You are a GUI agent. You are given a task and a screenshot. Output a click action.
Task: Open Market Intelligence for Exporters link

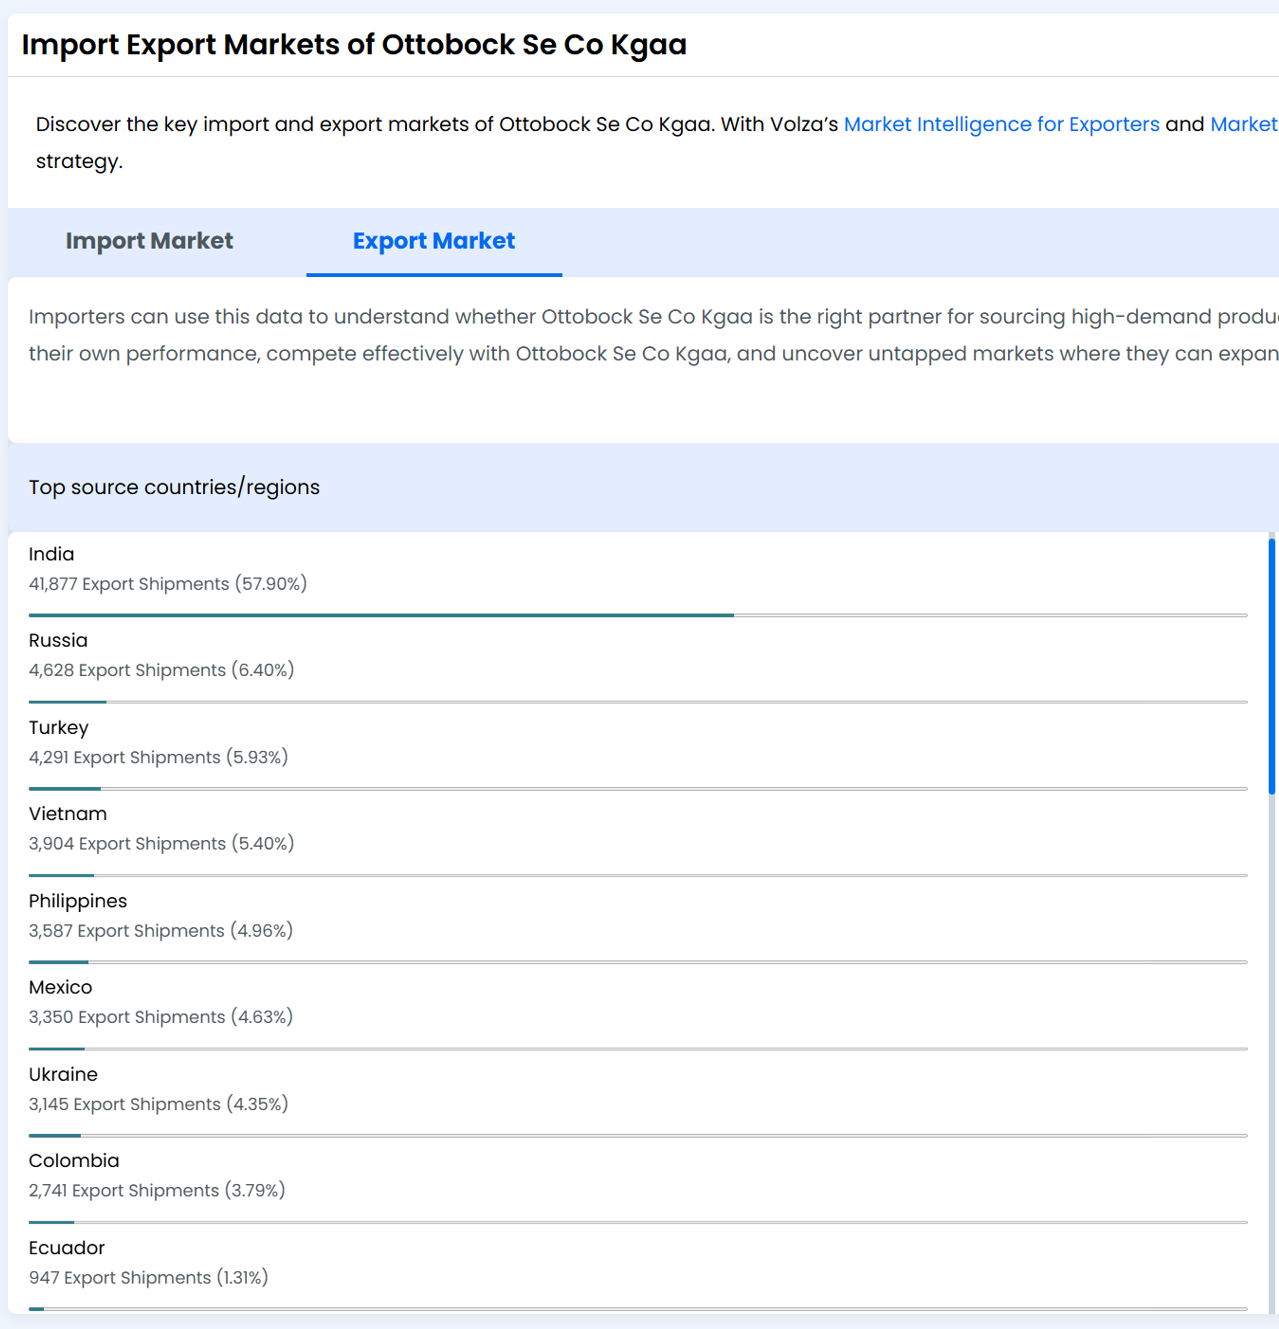coord(1001,124)
